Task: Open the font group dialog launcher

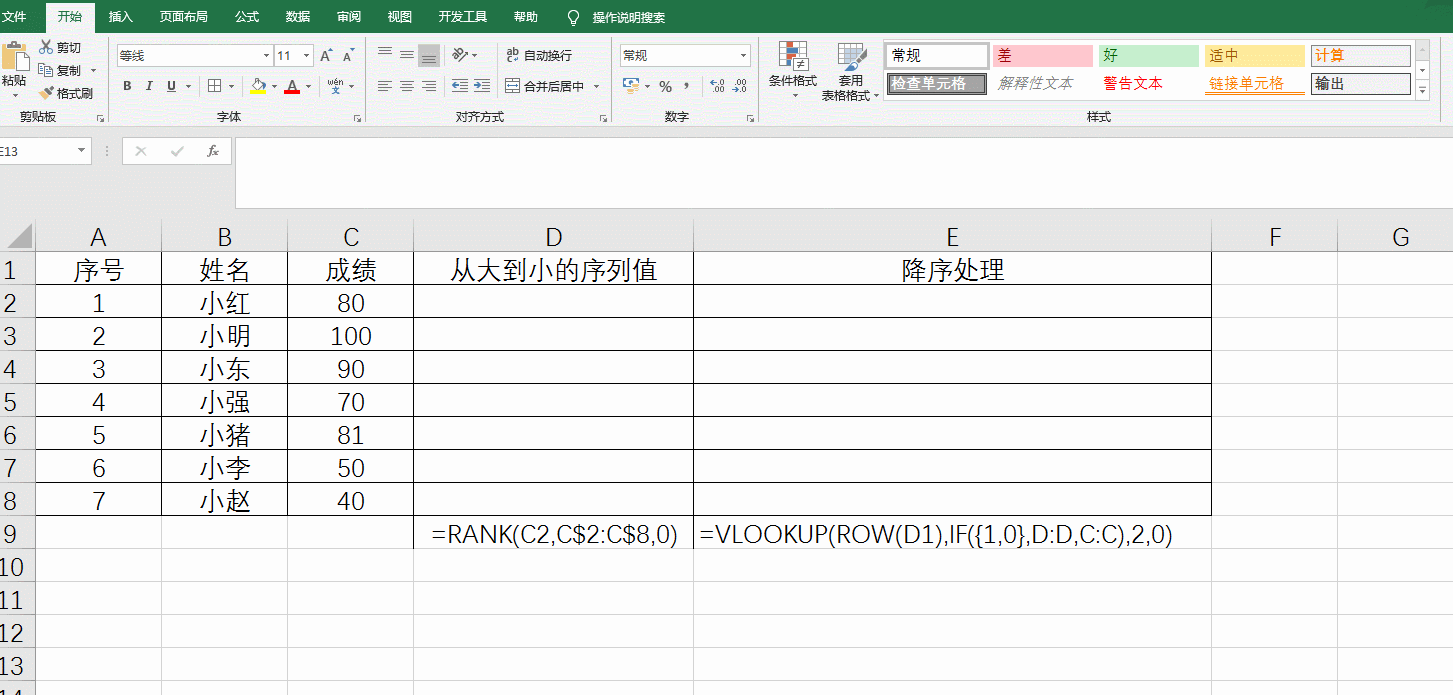Action: (x=357, y=118)
